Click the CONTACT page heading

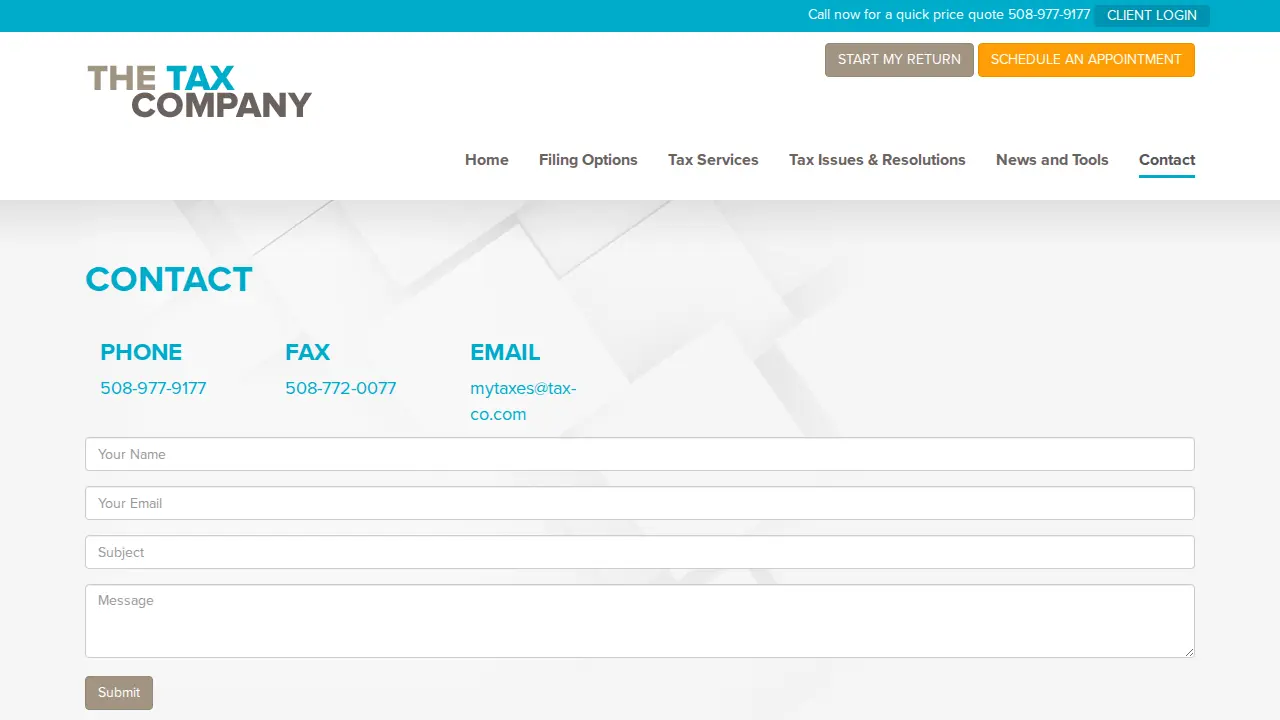coord(169,279)
